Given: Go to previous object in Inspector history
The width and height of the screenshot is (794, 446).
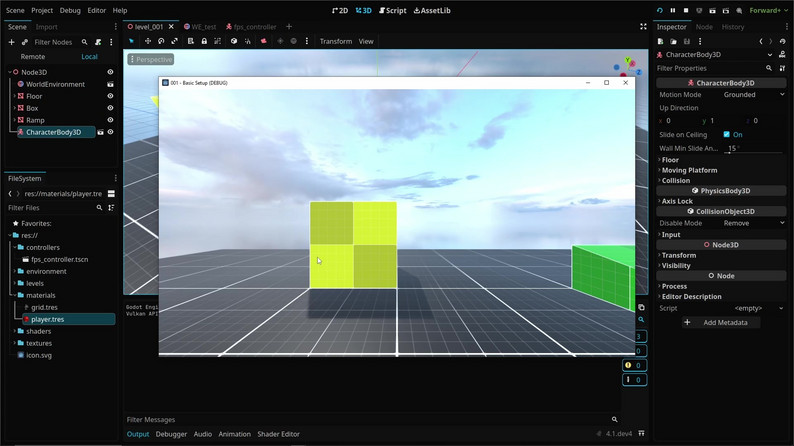Looking at the screenshot, I should pyautogui.click(x=761, y=42).
